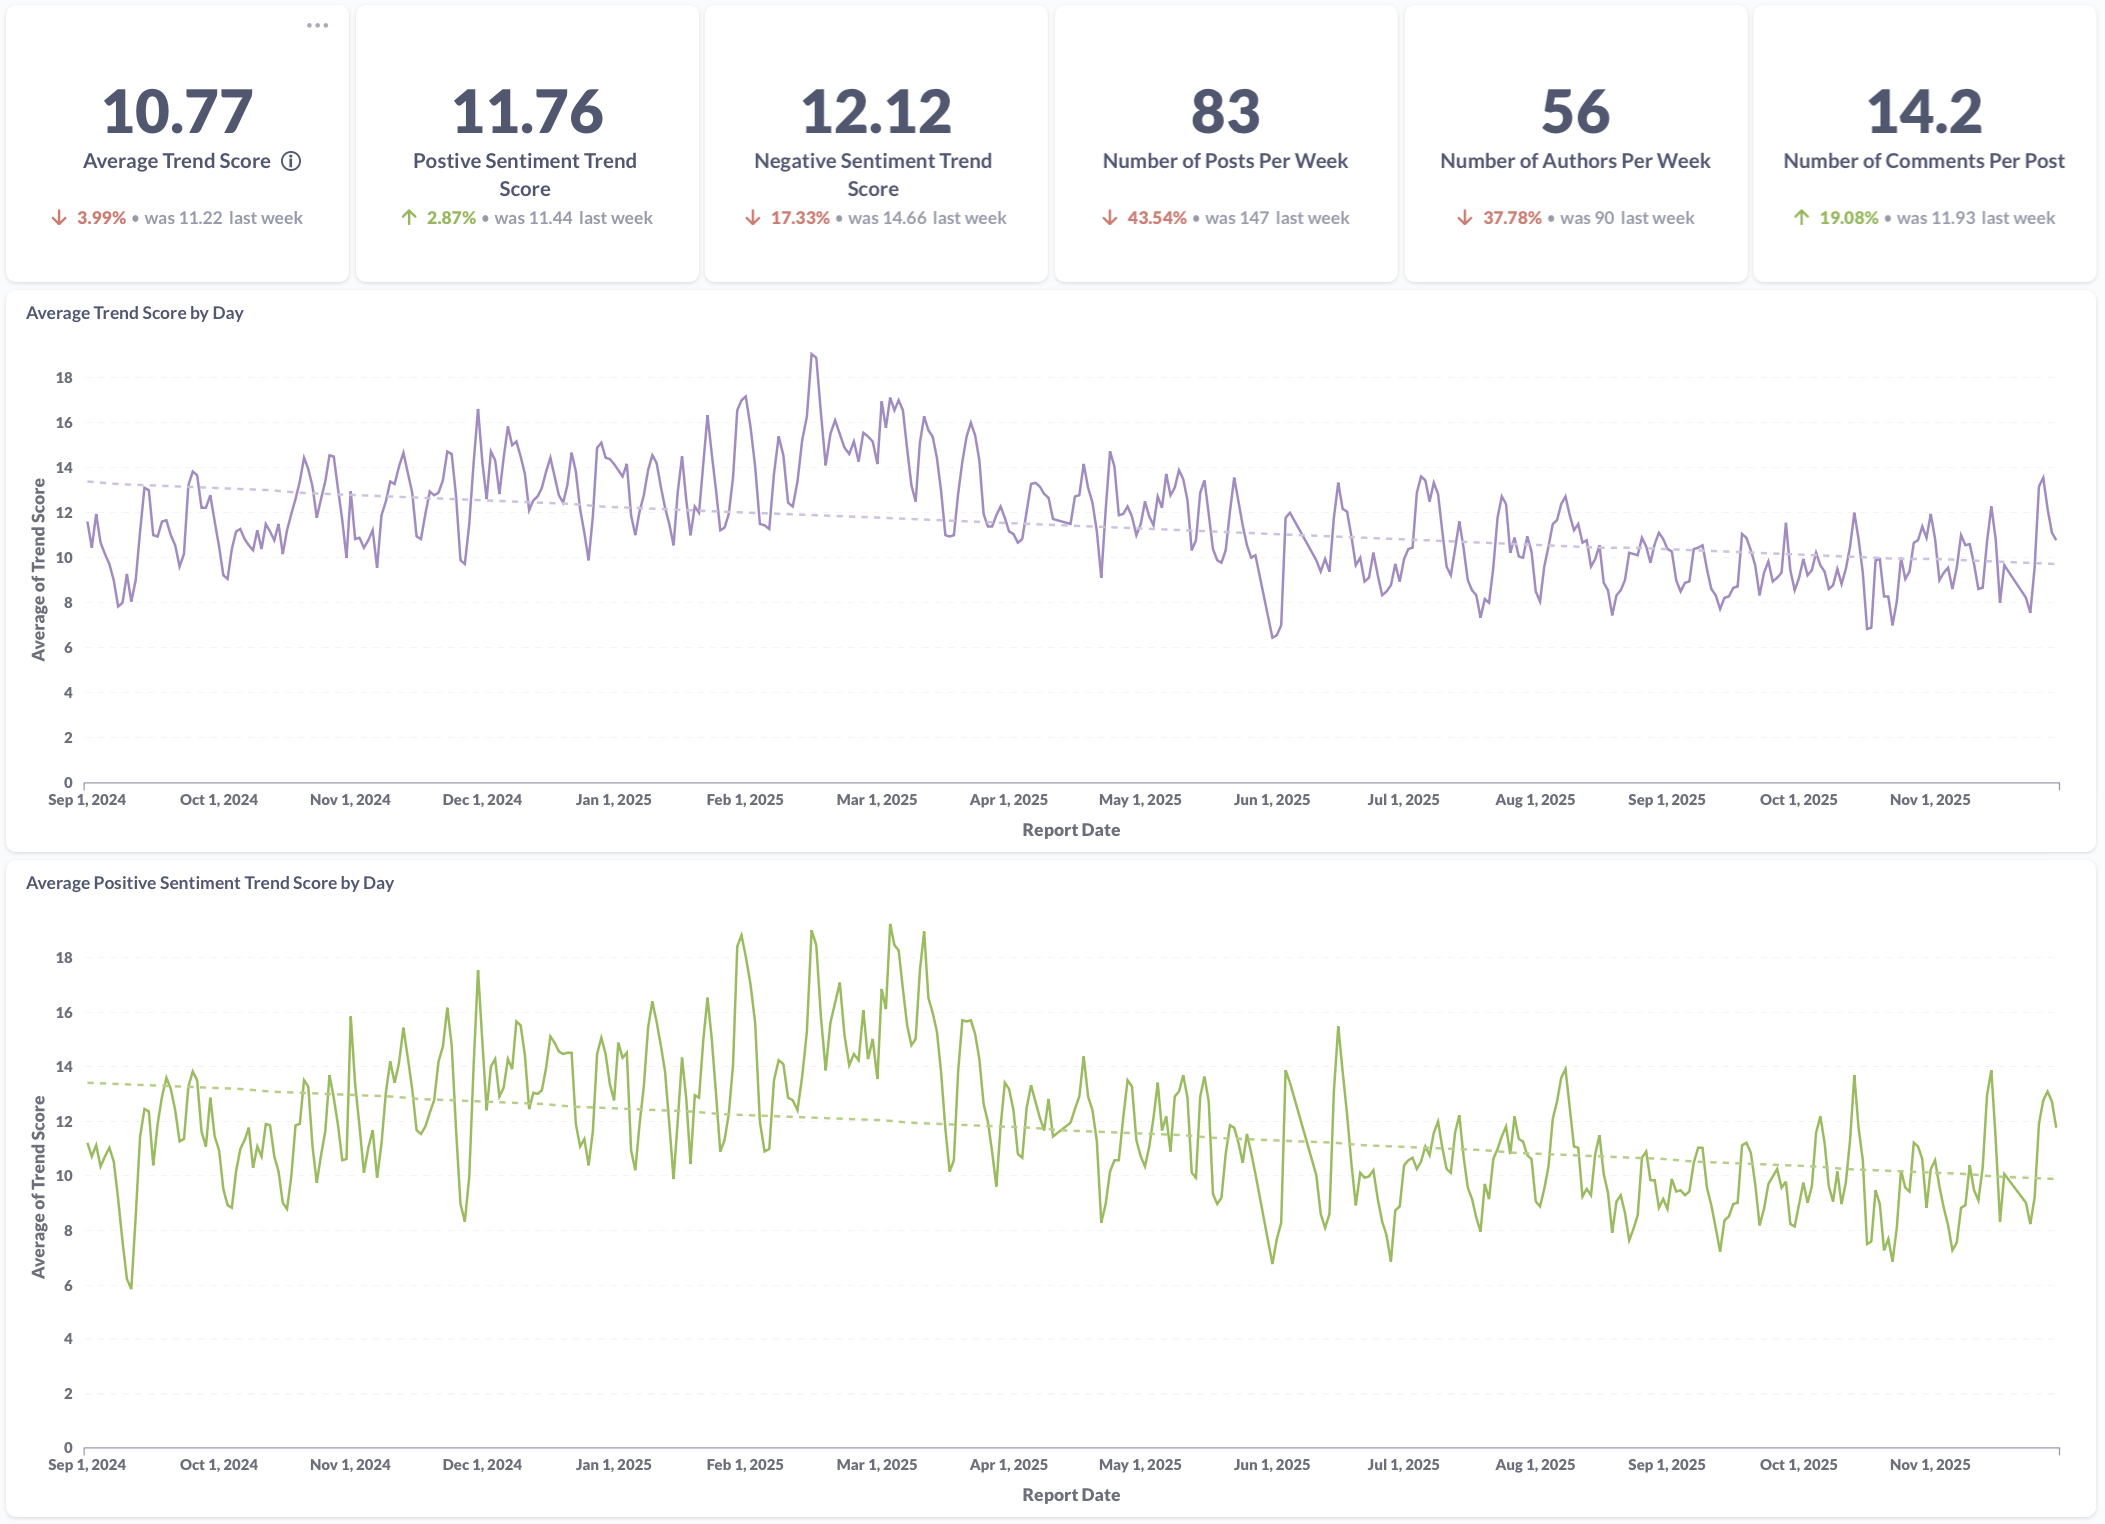The height and width of the screenshot is (1524, 2105).
Task: Click the green up arrow next to 2.87%
Action: tap(409, 218)
